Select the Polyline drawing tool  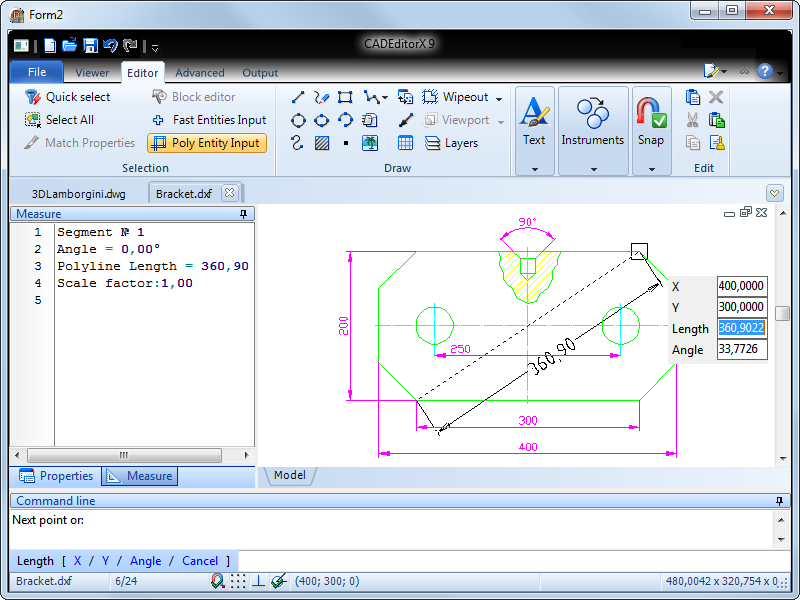pyautogui.click(x=371, y=97)
